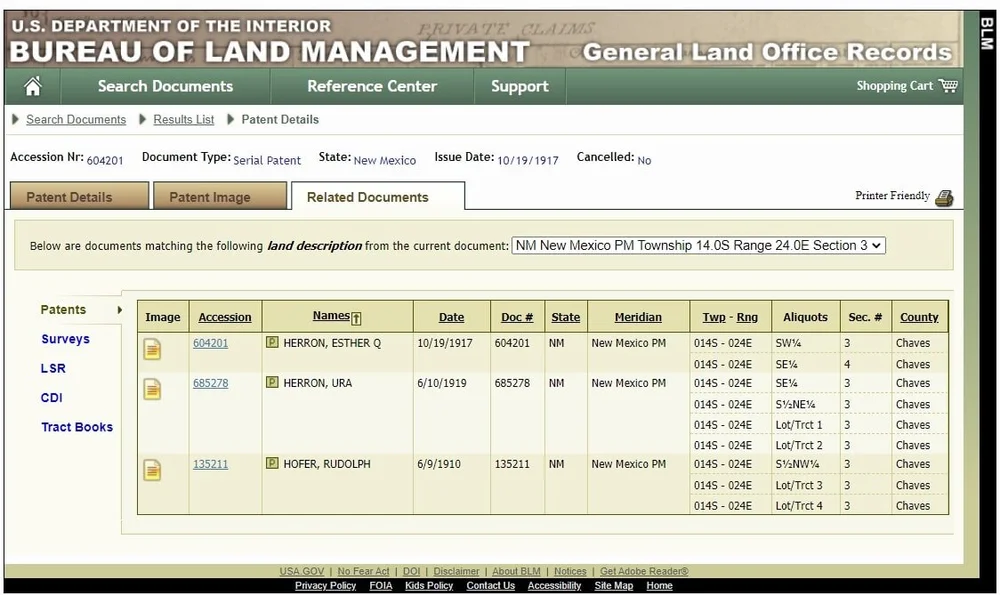
Task: Select the Patents side category
Action: point(63,309)
